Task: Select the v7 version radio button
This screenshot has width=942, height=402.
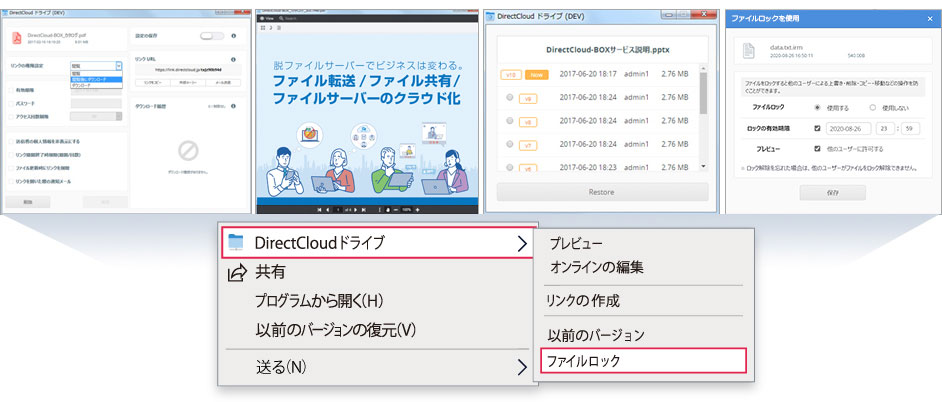Action: [509, 144]
